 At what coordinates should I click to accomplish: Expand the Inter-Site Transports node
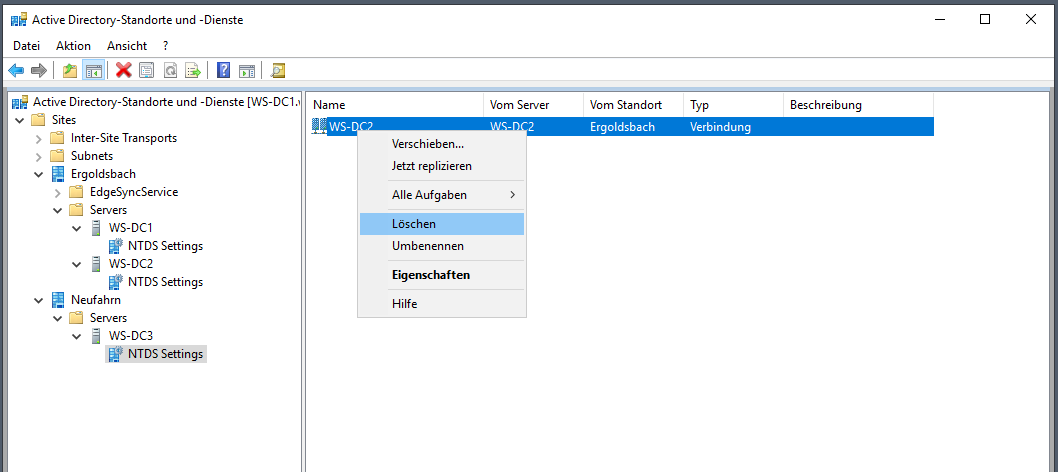38,138
